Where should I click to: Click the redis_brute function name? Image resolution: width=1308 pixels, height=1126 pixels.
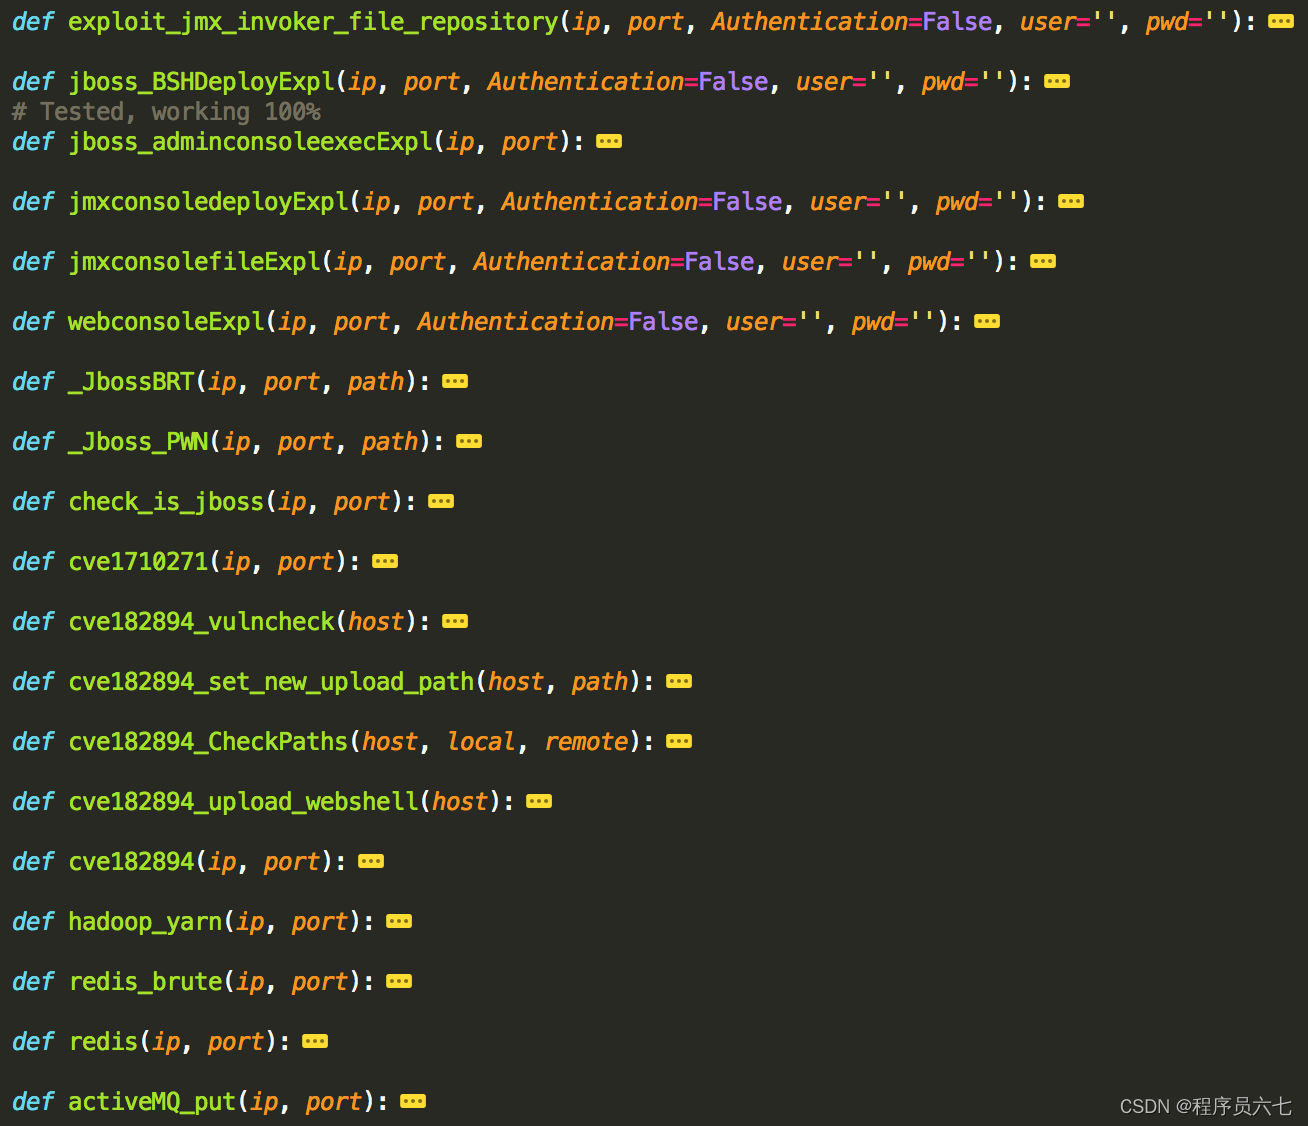(x=145, y=982)
